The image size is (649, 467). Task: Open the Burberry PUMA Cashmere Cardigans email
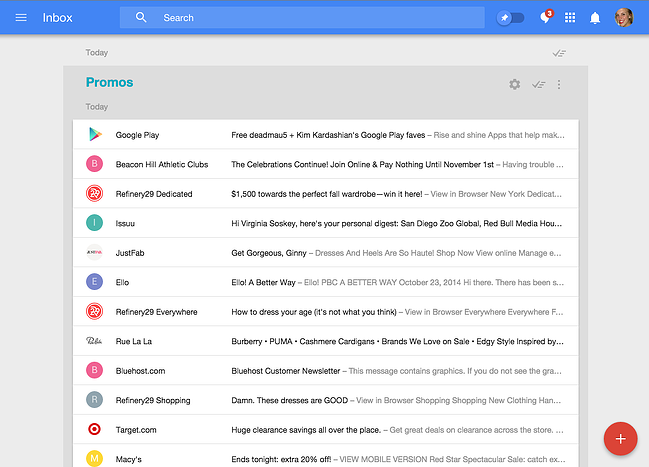coord(326,341)
